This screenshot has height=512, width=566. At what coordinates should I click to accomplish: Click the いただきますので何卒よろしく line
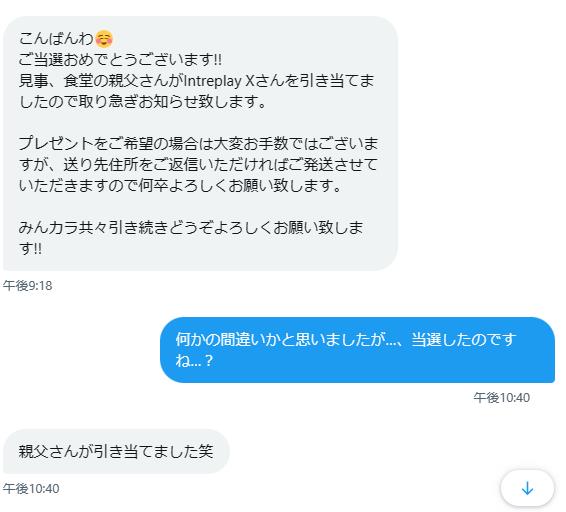180,185
